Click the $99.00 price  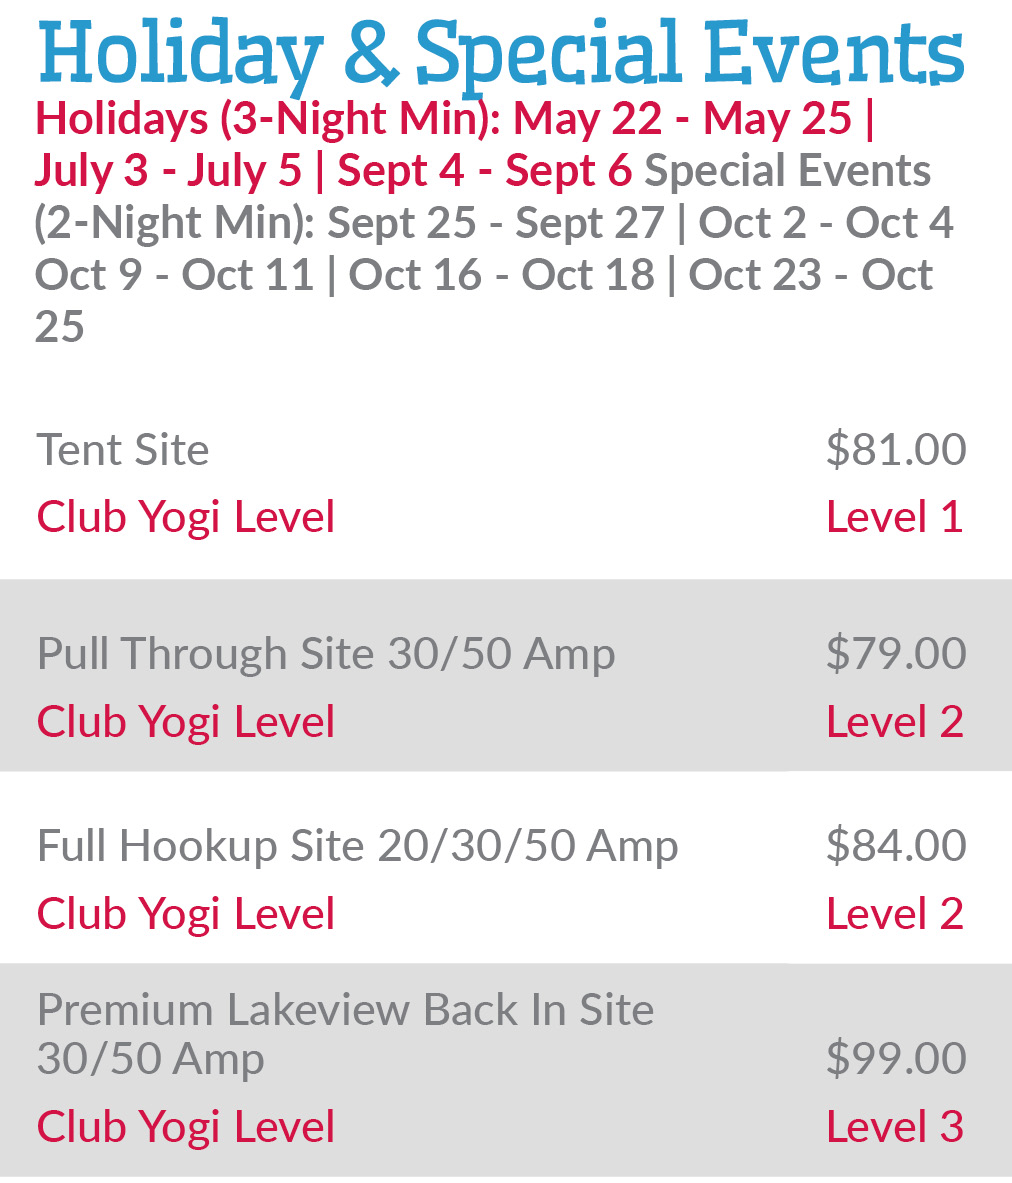(x=895, y=1058)
